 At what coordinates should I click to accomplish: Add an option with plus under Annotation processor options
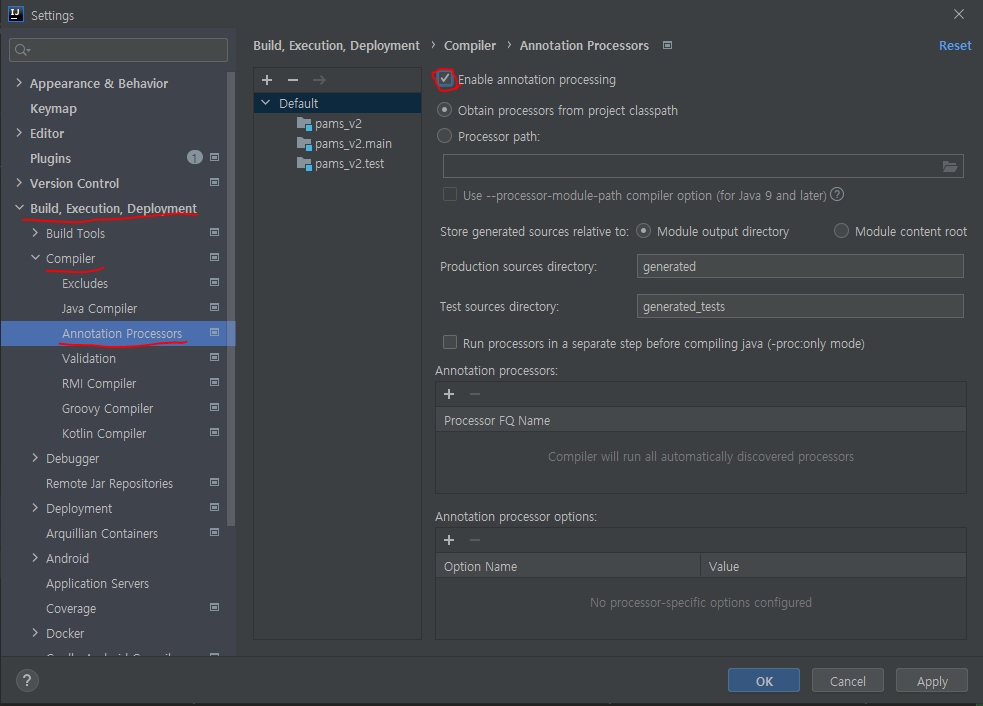[449, 540]
